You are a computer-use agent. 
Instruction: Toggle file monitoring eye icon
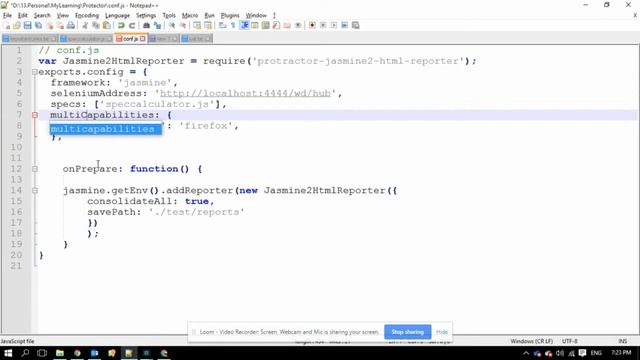click(x=298, y=25)
